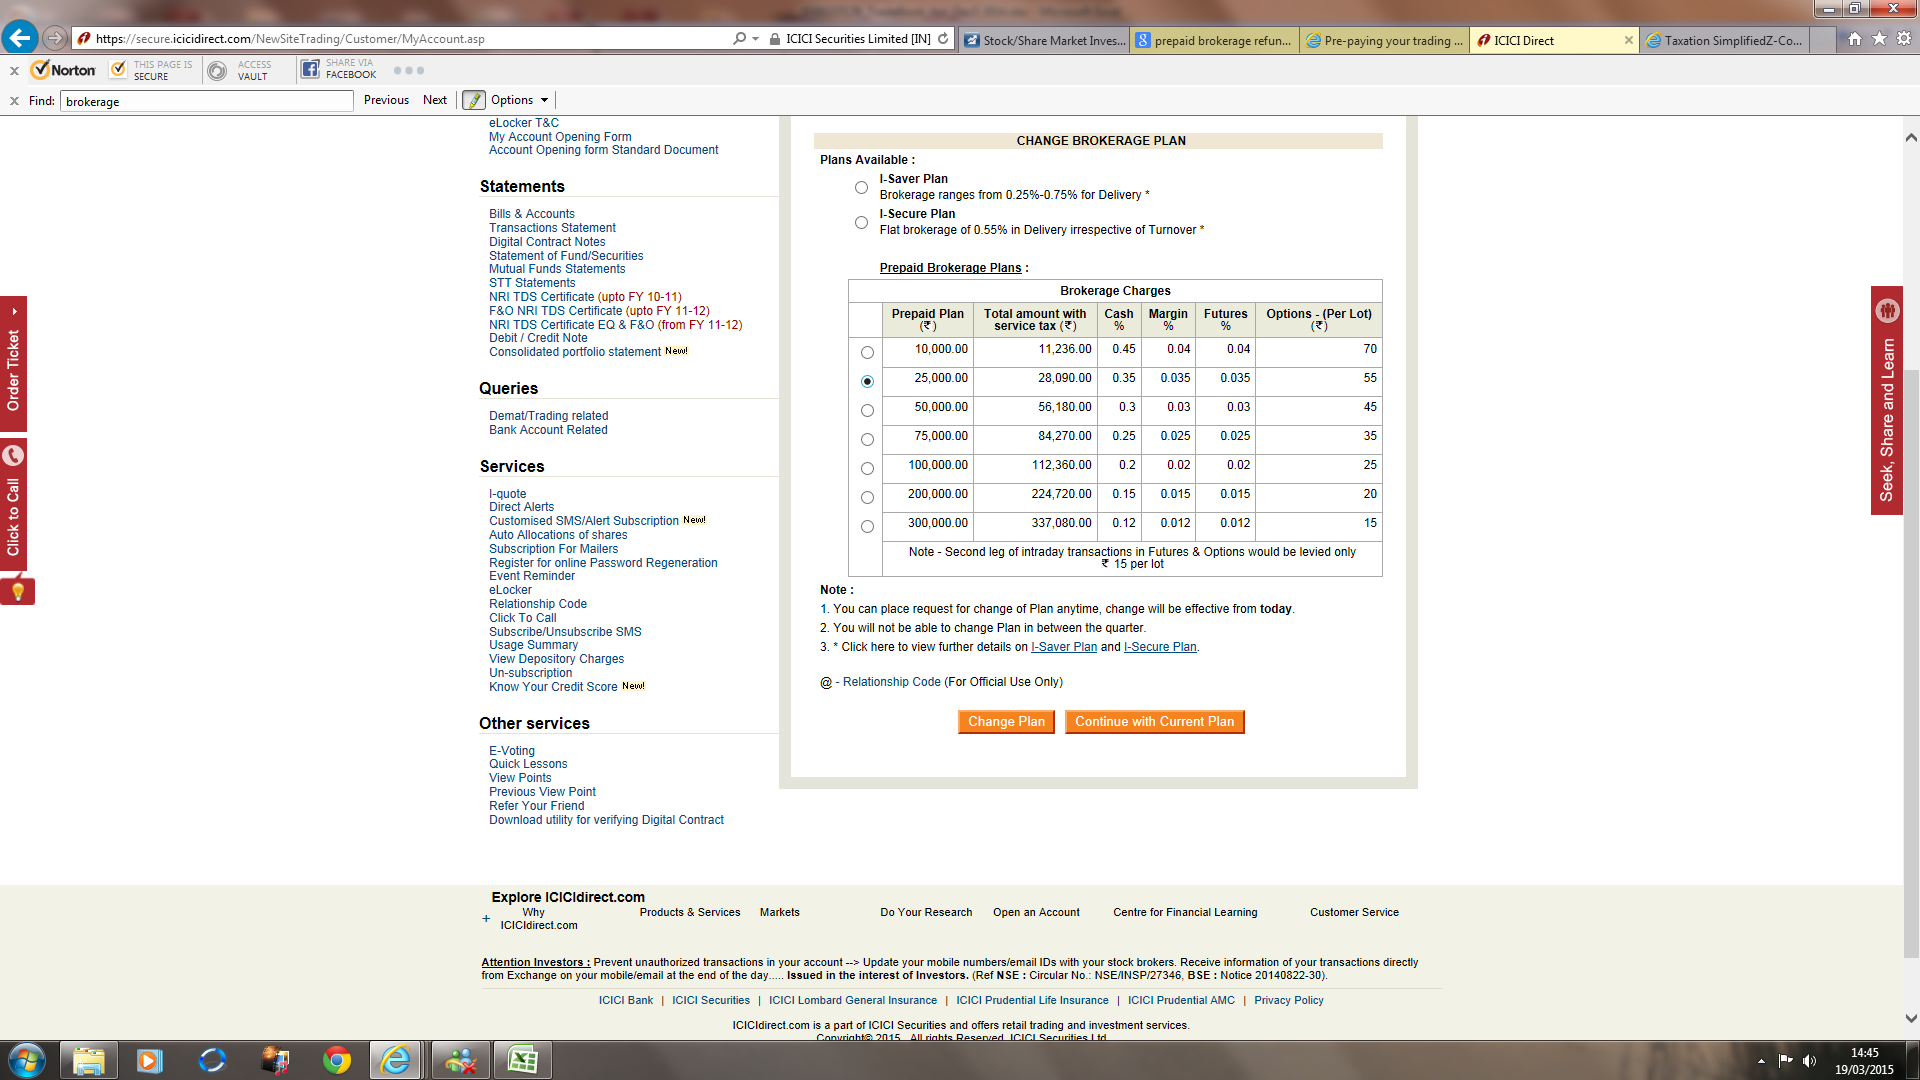Select the 75,000.00 prepaid plan radio
Image resolution: width=1920 pixels, height=1080 pixels.
[867, 440]
